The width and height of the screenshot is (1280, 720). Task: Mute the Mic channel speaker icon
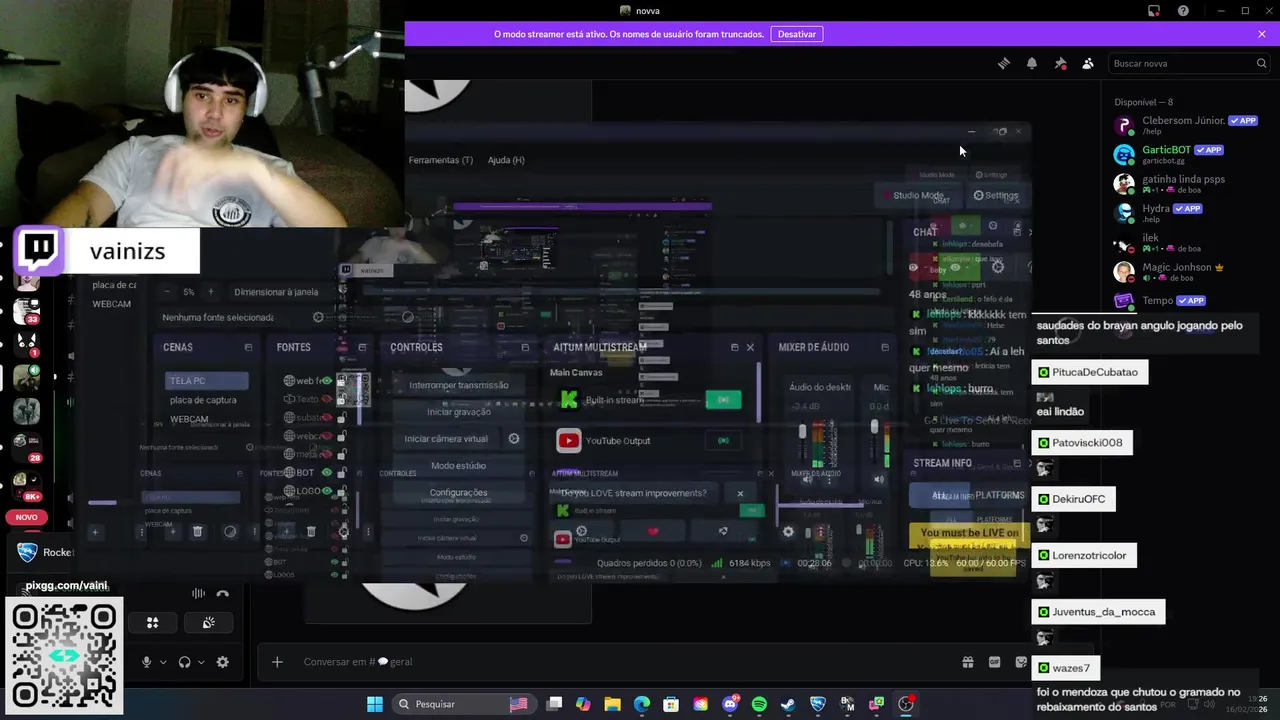point(879,480)
